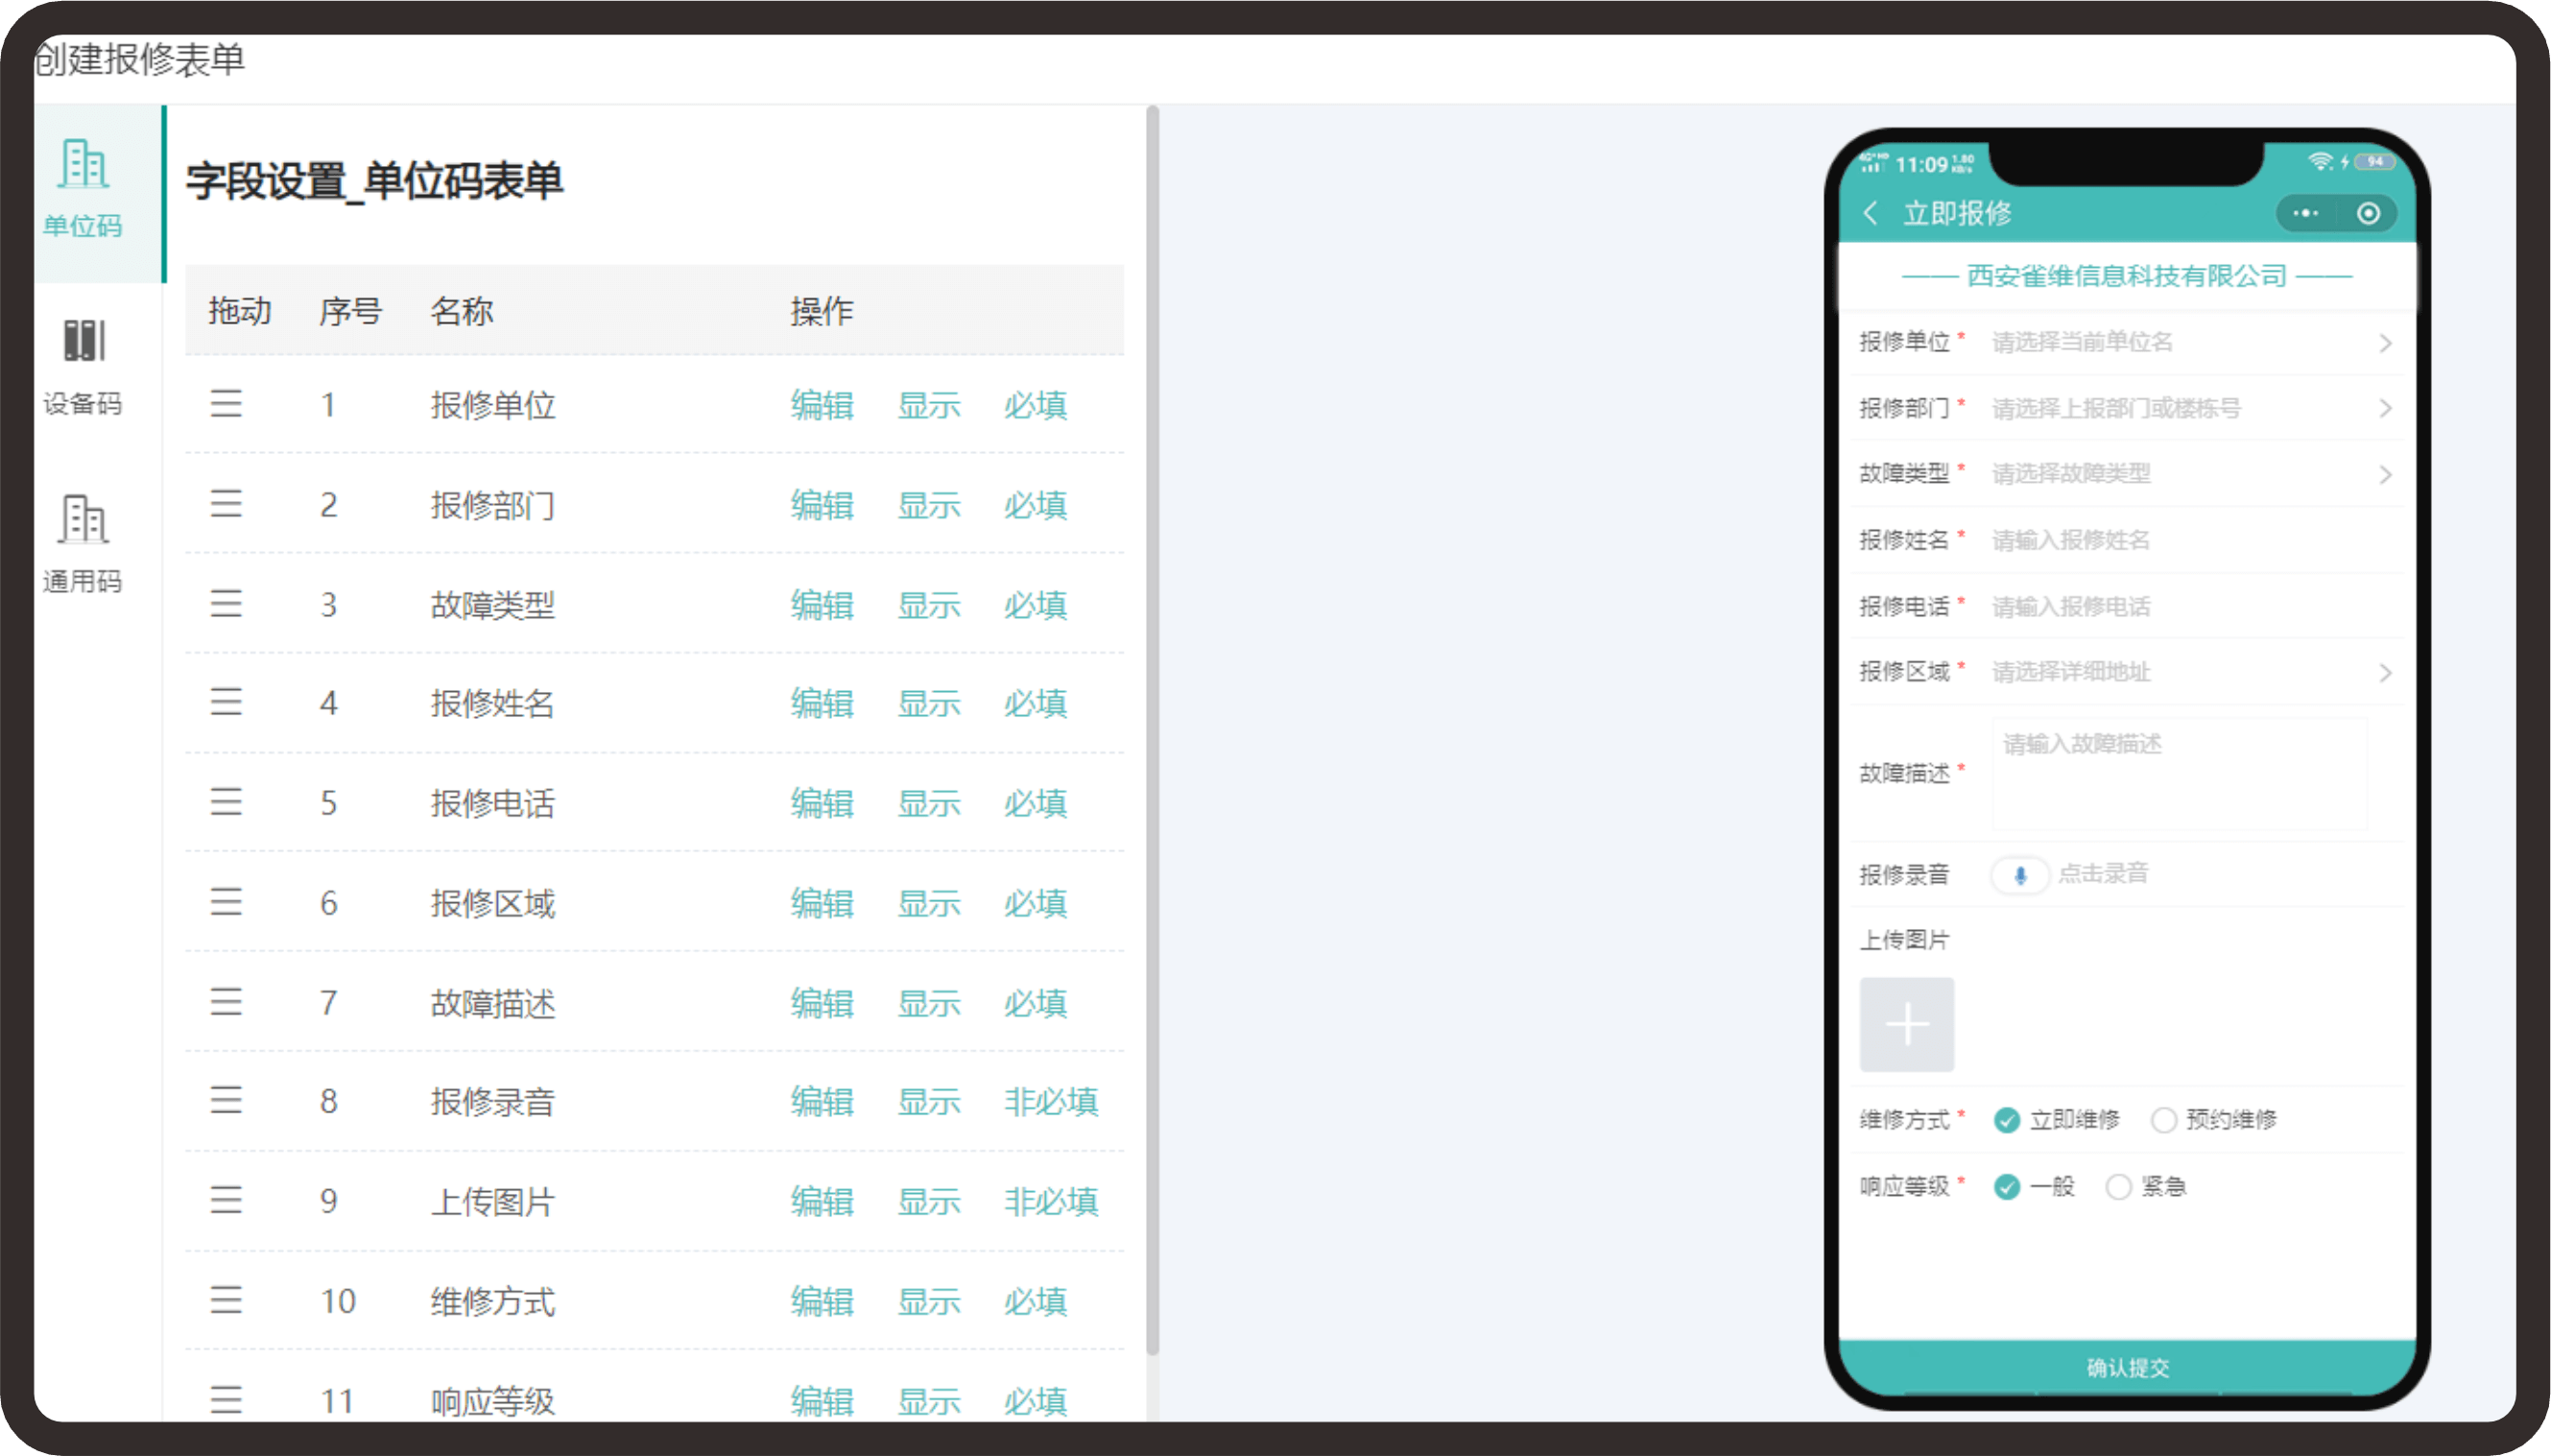Click 点击录音 to record audio
Viewport: 2551px width, 1456px height.
tap(2103, 873)
